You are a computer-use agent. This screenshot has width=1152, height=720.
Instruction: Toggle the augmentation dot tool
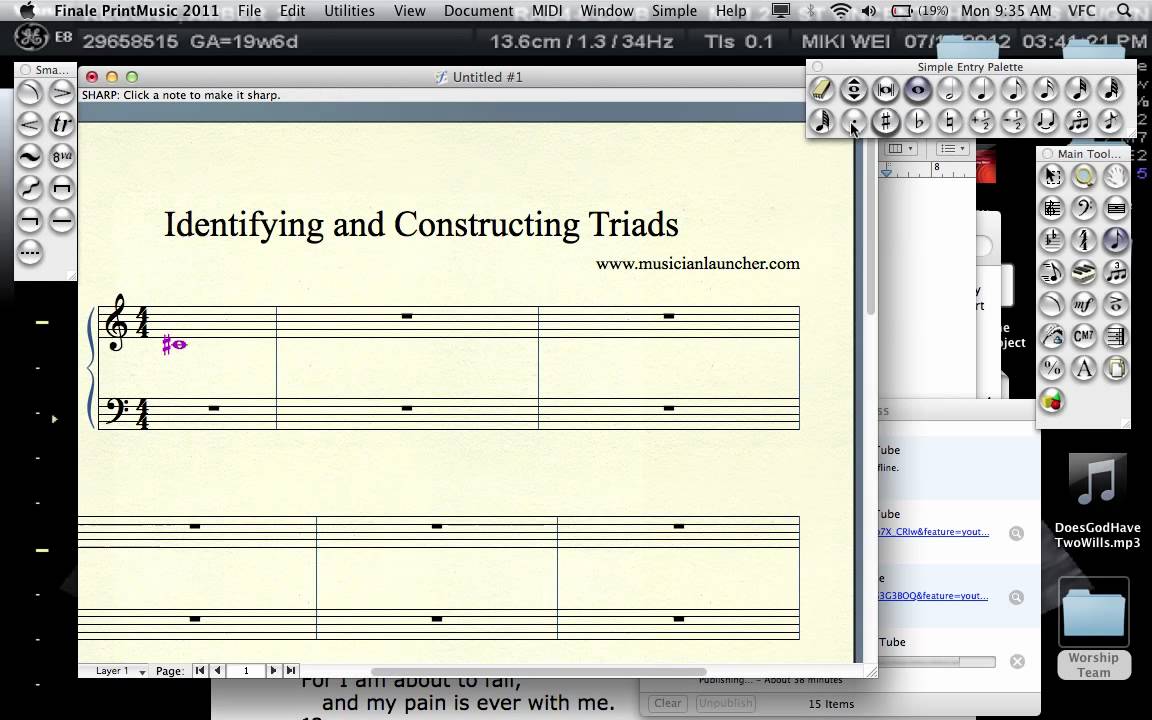[x=854, y=121]
